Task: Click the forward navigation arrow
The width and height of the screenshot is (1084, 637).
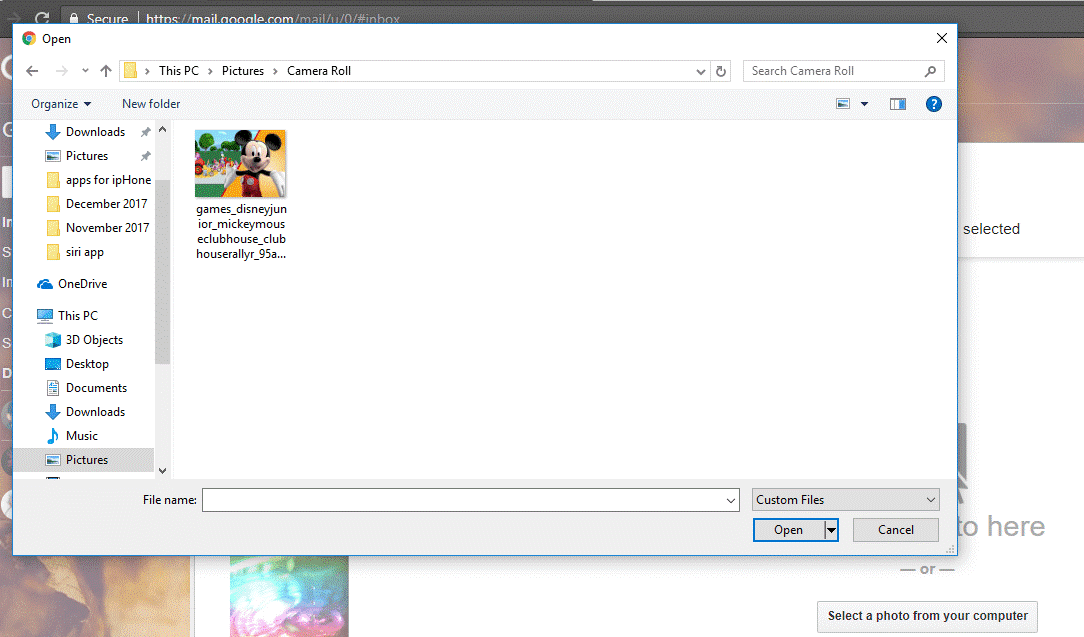Action: pos(62,71)
